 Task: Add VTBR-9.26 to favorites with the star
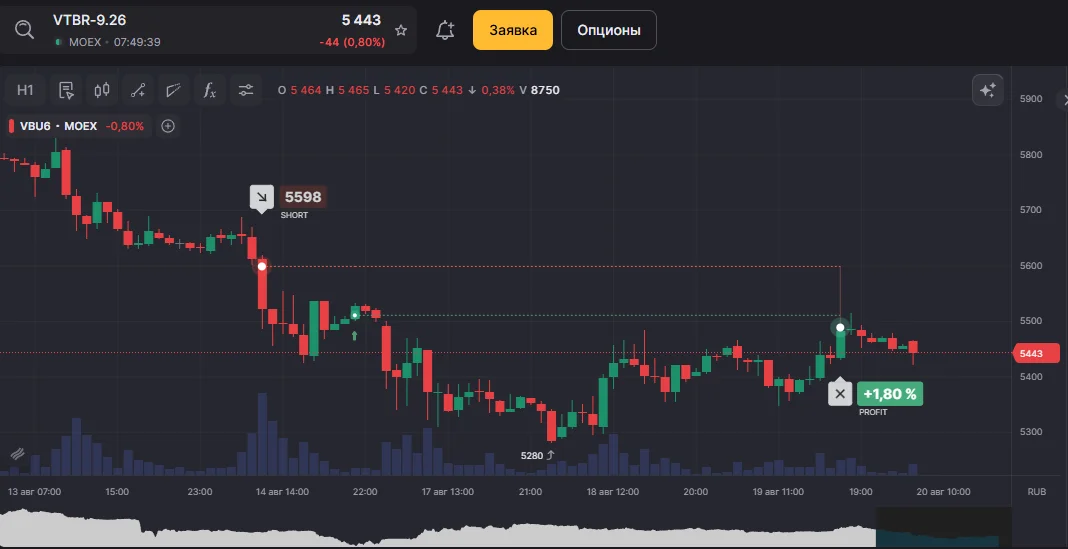[x=401, y=30]
